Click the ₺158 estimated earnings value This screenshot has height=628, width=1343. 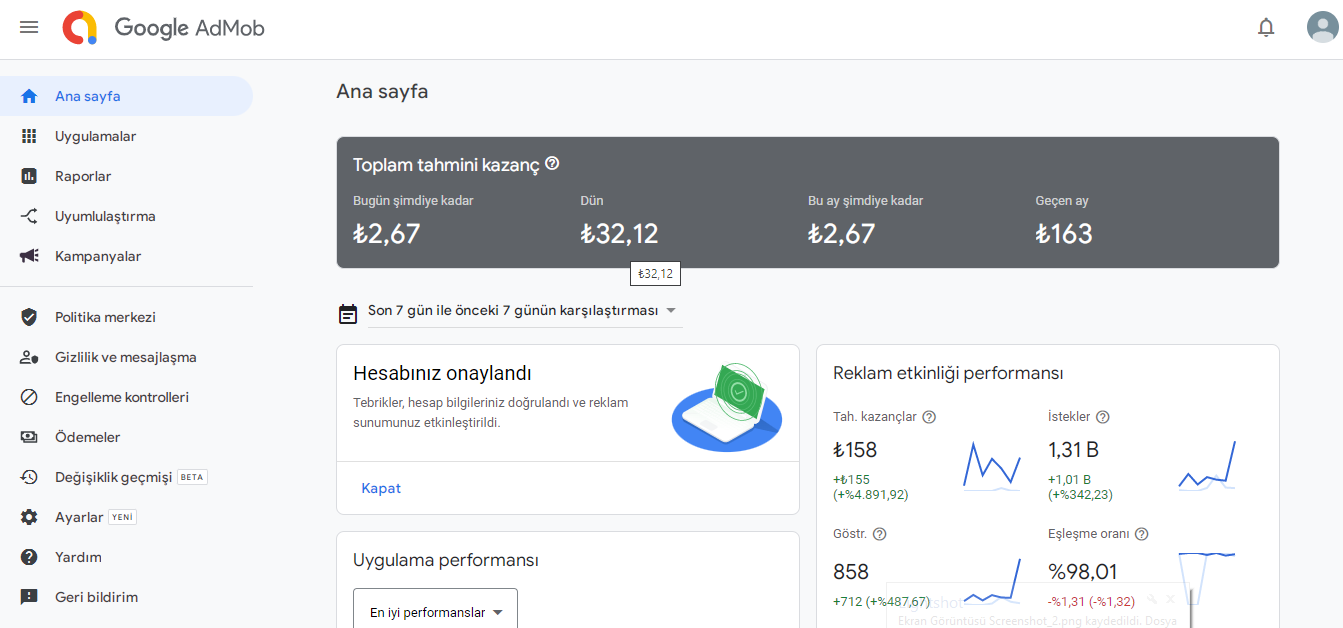[x=855, y=450]
